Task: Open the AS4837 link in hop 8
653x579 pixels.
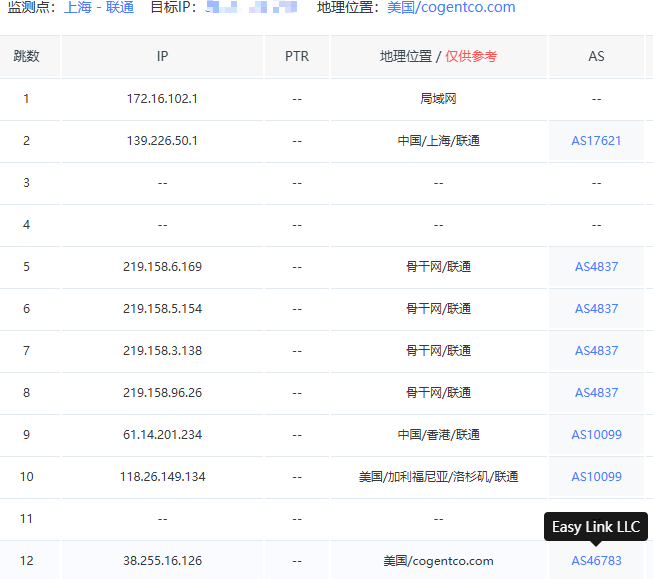Action: (x=596, y=393)
